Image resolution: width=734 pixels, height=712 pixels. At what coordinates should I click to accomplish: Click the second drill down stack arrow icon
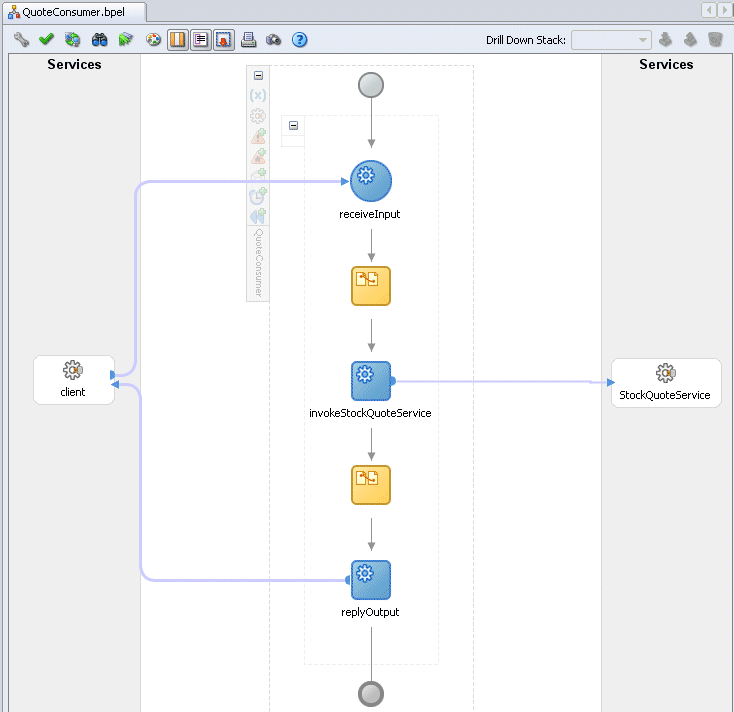pos(690,40)
